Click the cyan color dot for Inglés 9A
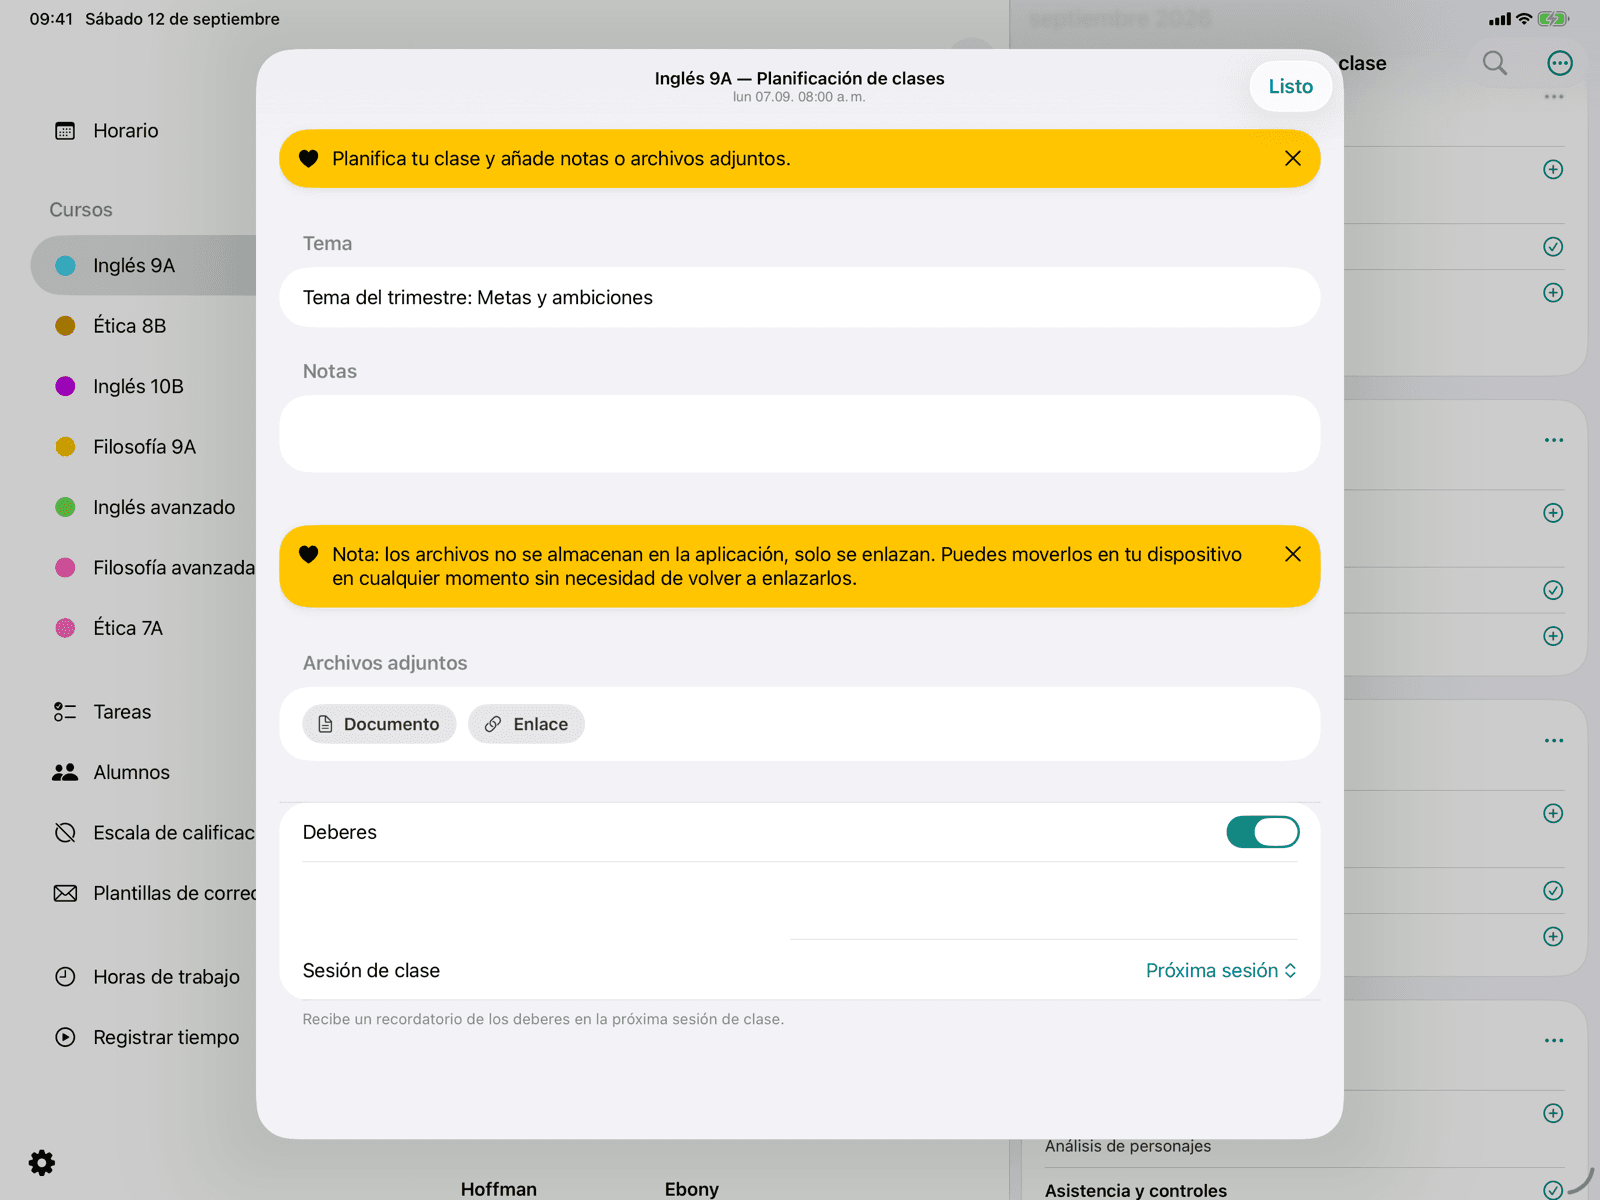 pos(65,266)
